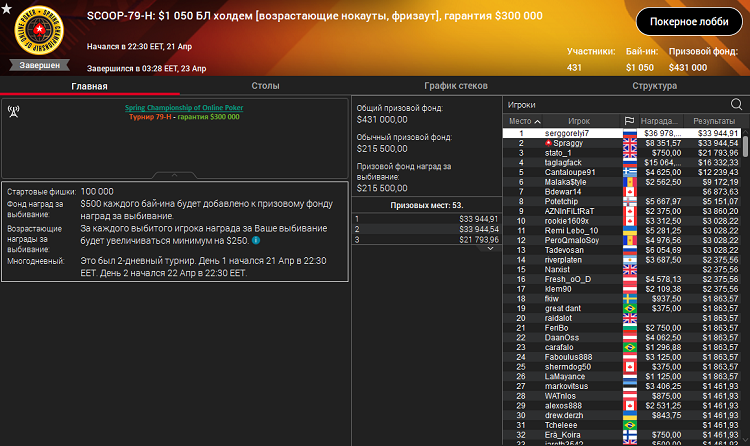Select the serggorelyi7 player row
Screen dimensions: 750x446
point(622,133)
